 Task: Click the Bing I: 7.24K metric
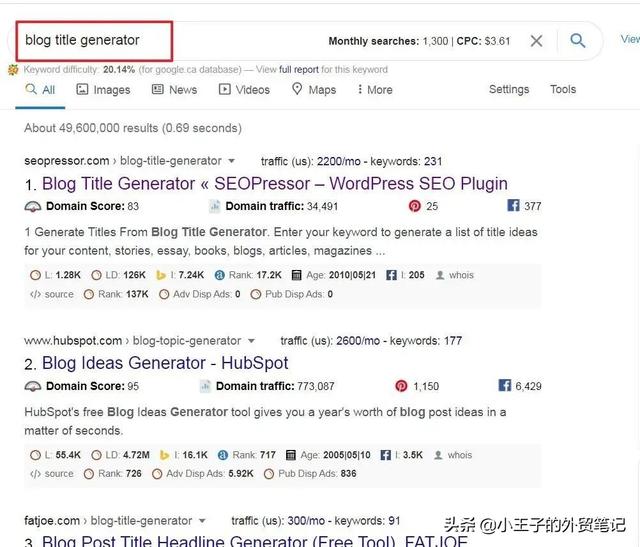click(180, 275)
